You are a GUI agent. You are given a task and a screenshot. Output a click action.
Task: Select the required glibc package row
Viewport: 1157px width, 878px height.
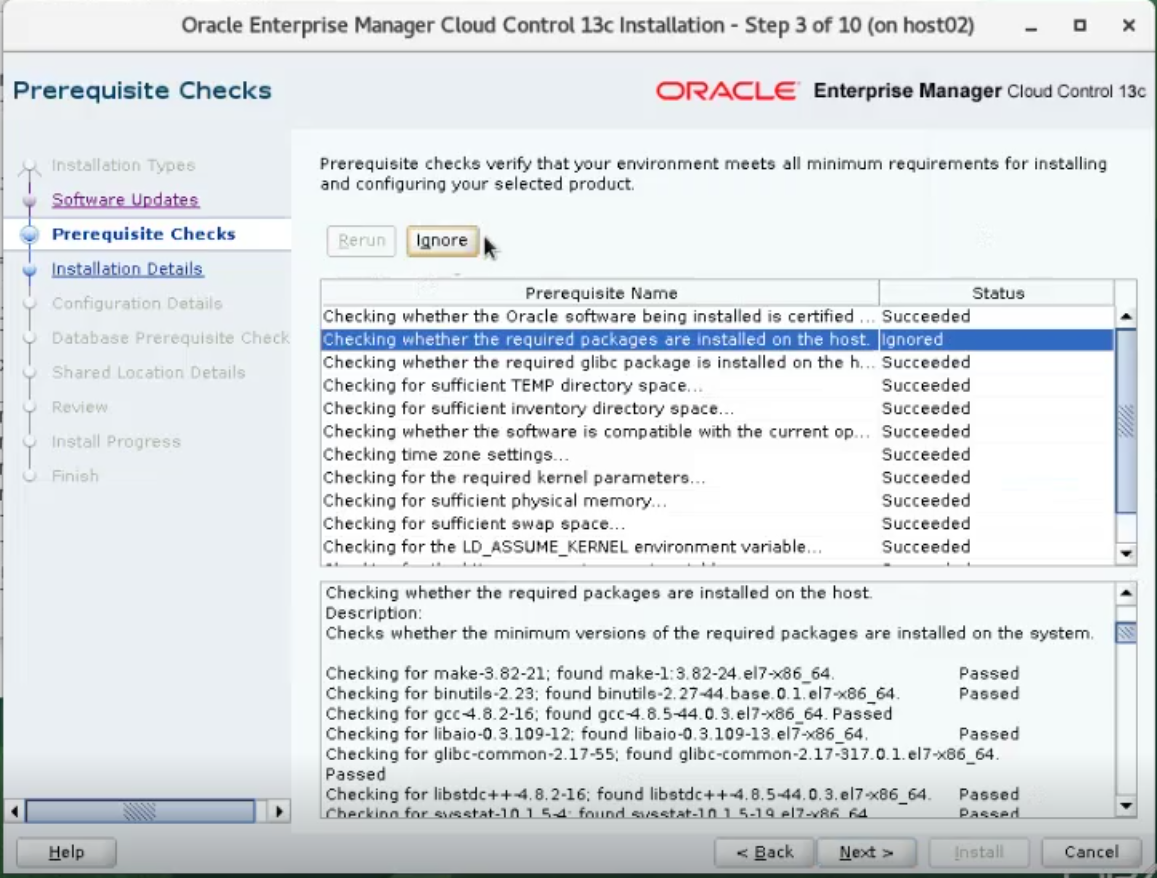717,362
